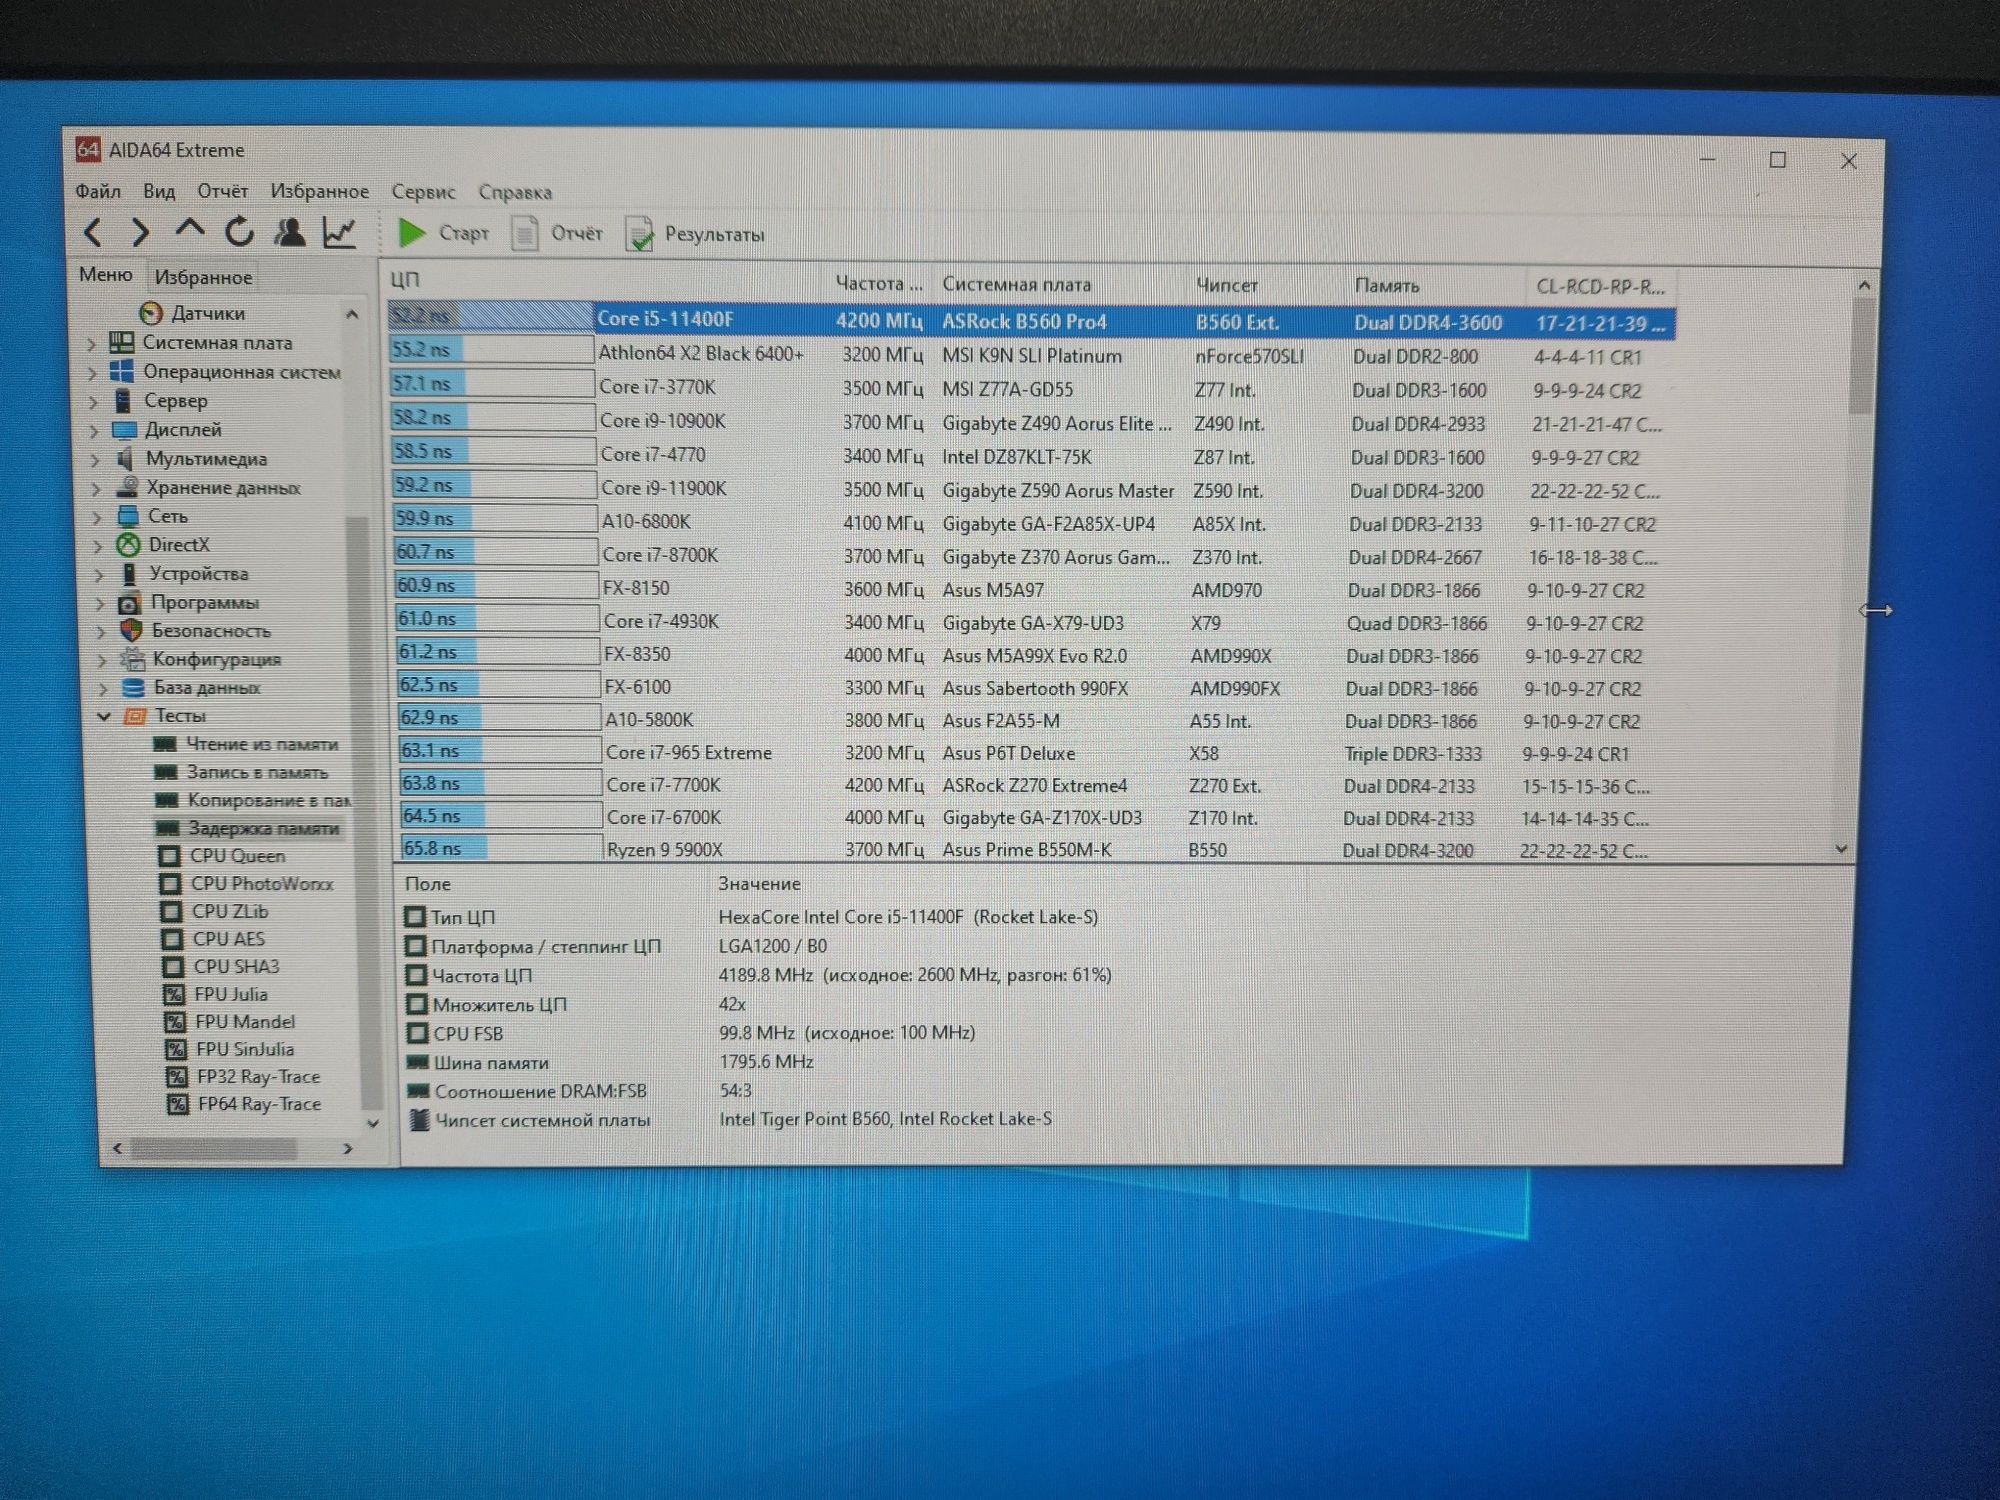Screen dimensions: 2000x1500
Task: Select the FPU Mandel benchmark icon
Action: (x=176, y=1022)
